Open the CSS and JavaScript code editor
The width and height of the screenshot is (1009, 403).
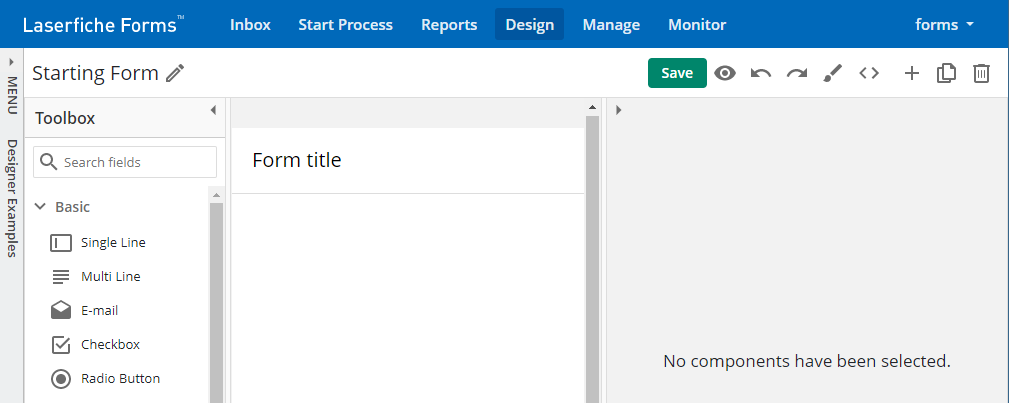pyautogui.click(x=869, y=73)
